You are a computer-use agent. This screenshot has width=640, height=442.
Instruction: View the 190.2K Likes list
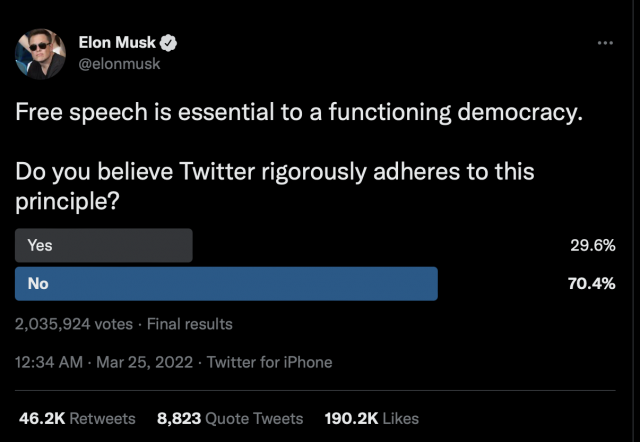372,419
